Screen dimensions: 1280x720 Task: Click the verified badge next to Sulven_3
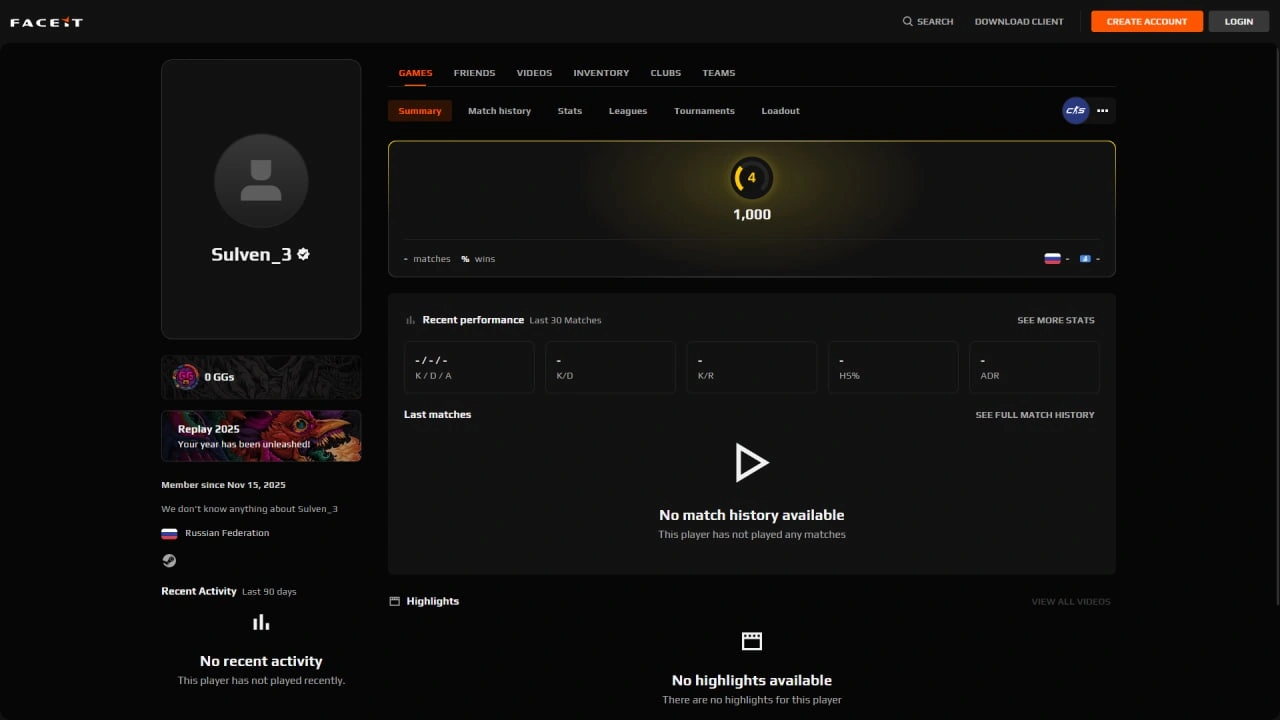click(303, 254)
